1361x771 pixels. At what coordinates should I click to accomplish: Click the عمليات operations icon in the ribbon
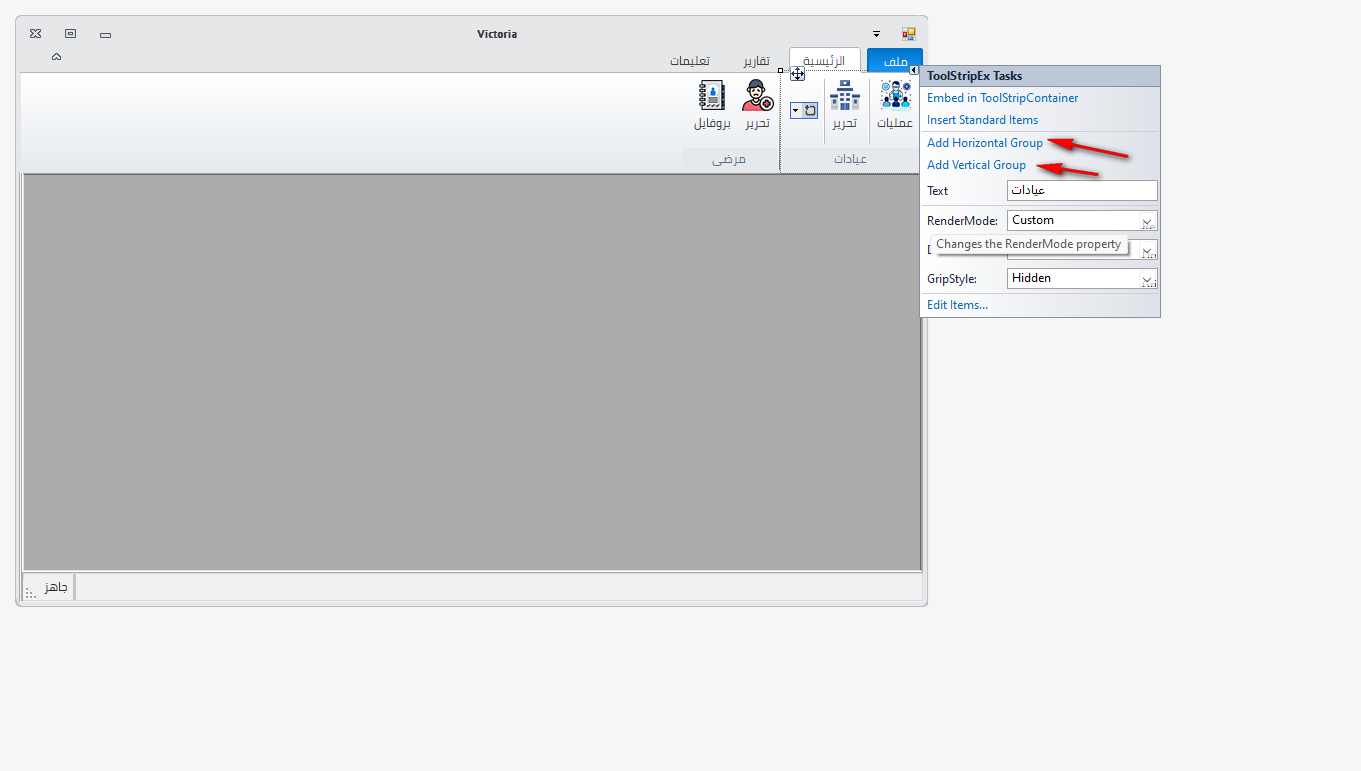(x=895, y=97)
